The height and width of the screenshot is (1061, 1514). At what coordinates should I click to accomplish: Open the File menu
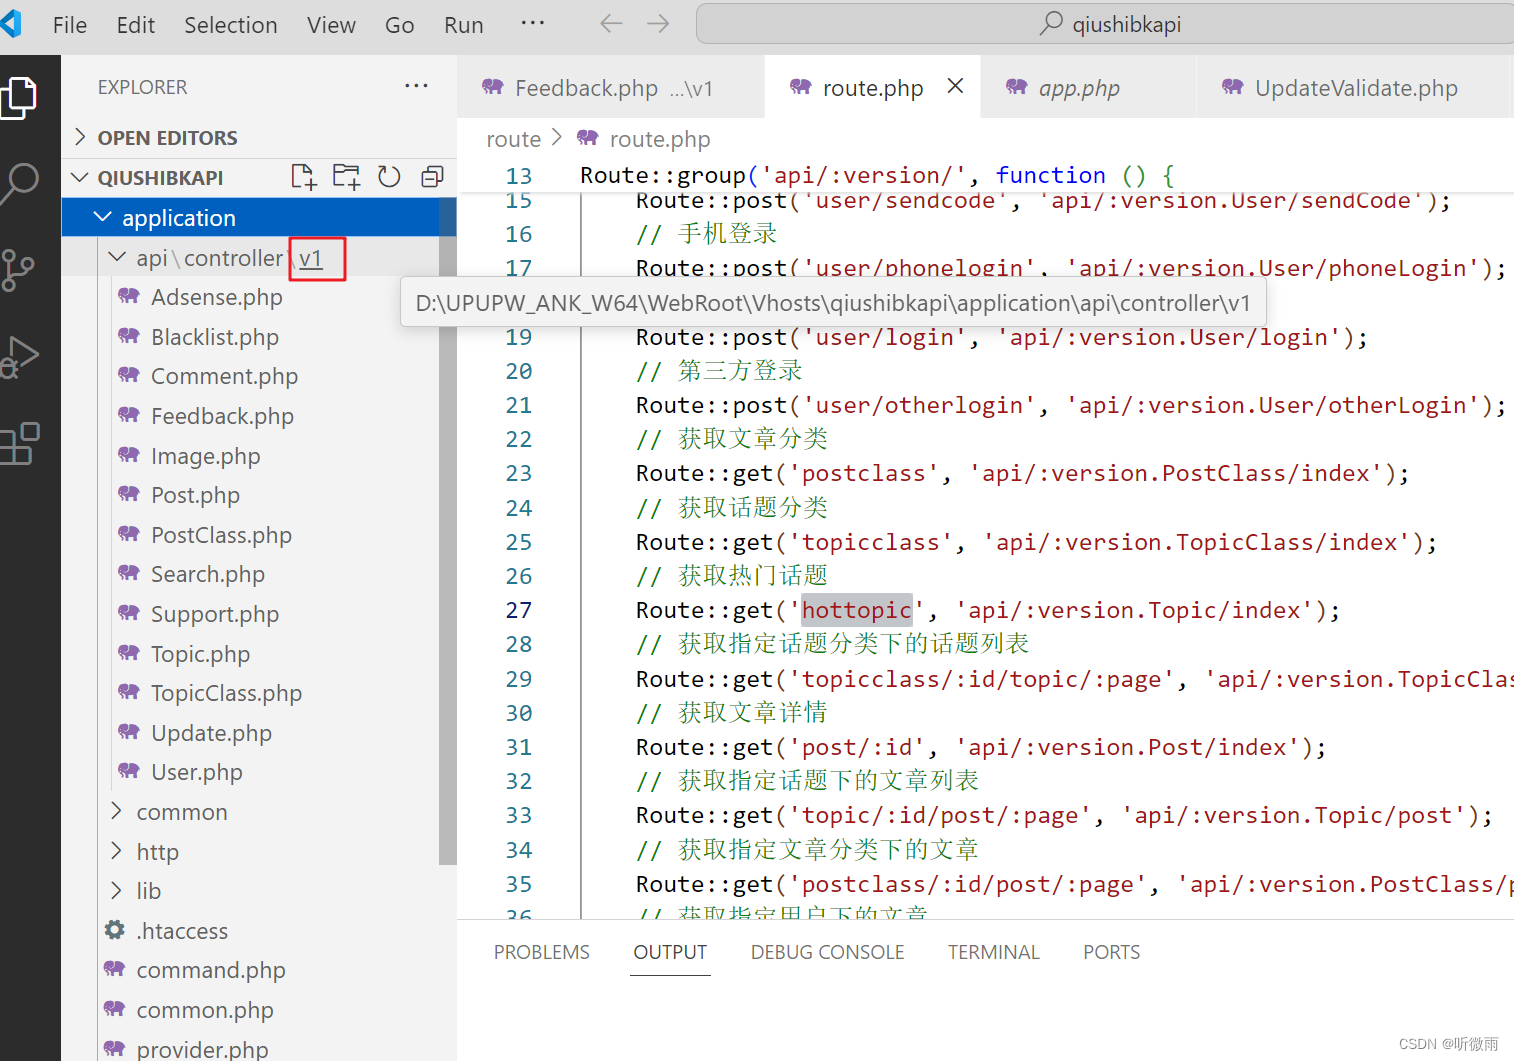[x=70, y=25]
